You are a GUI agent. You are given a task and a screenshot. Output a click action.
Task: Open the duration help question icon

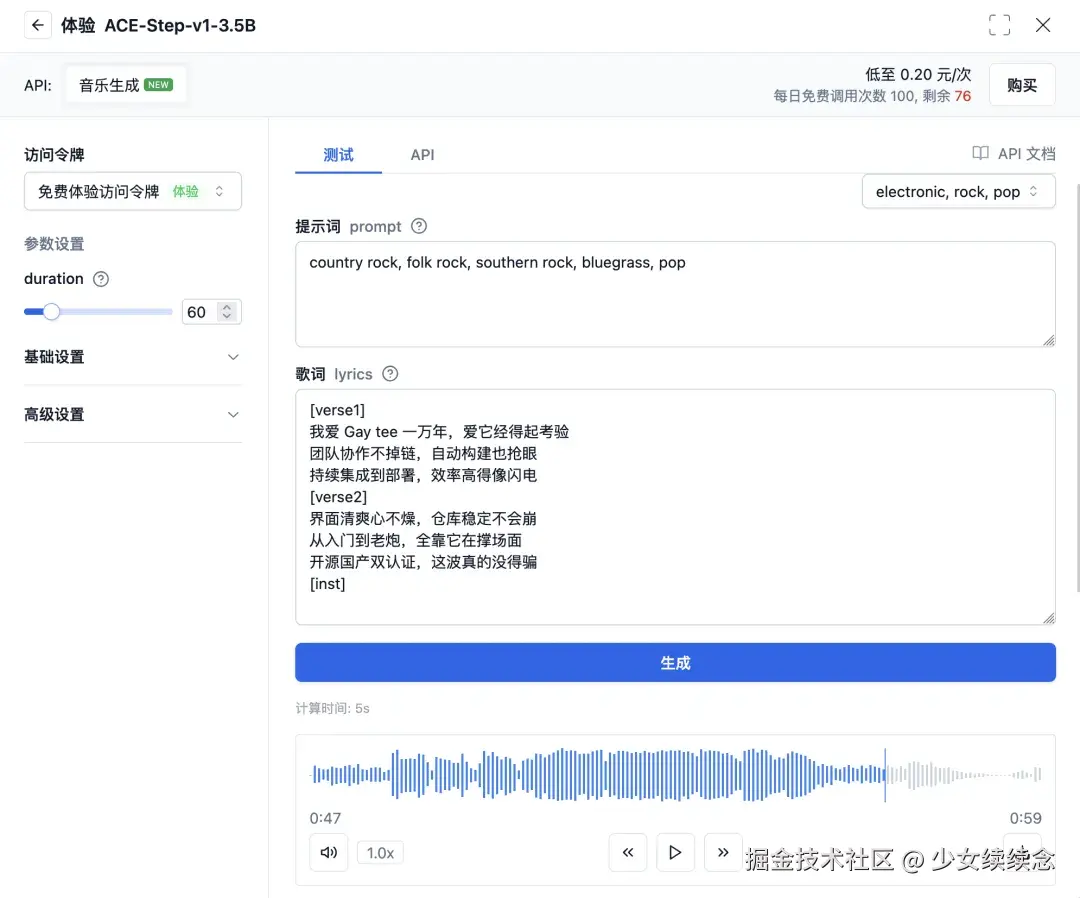(x=101, y=279)
